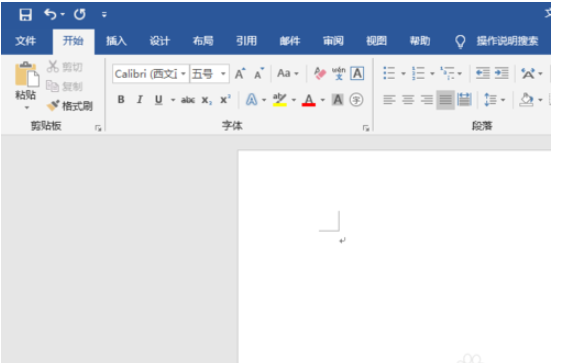
Task: Switch to the 插入 (Insert) tab
Action: pyautogui.click(x=116, y=41)
